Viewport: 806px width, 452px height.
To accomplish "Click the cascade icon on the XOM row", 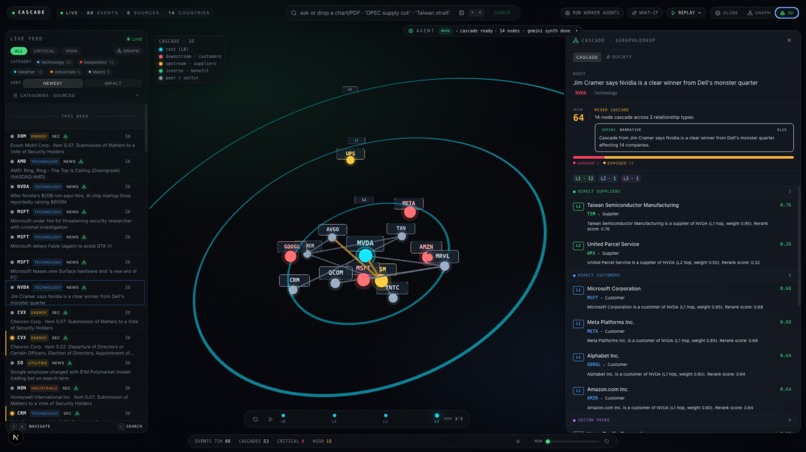I will 65,136.
